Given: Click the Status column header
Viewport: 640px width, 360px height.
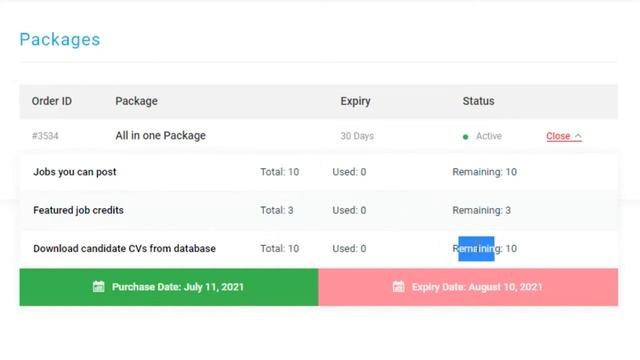Looking at the screenshot, I should pos(478,101).
